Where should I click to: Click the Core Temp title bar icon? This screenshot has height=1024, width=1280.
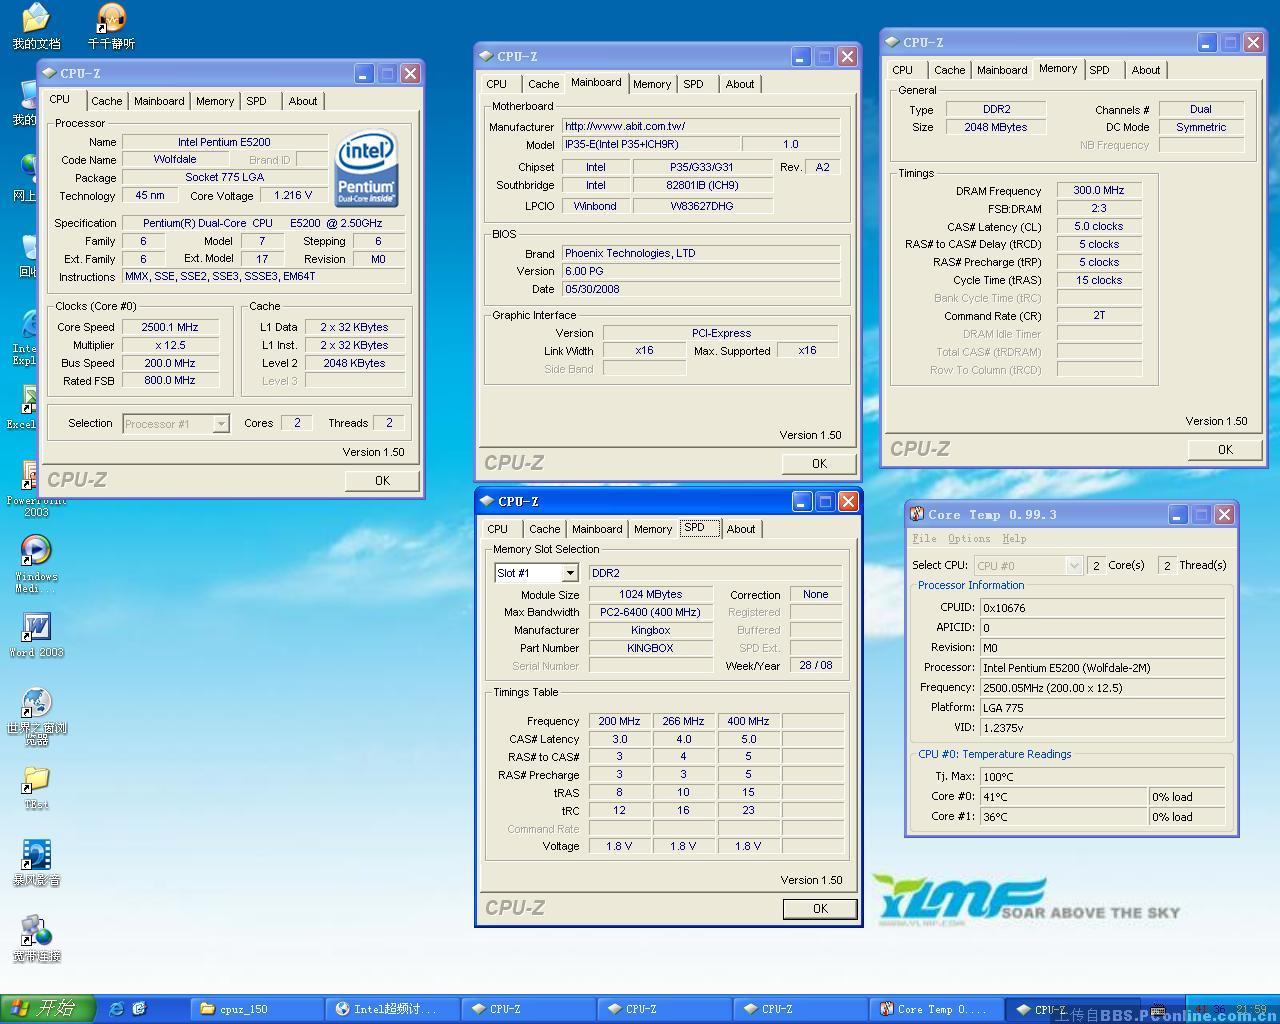click(916, 514)
